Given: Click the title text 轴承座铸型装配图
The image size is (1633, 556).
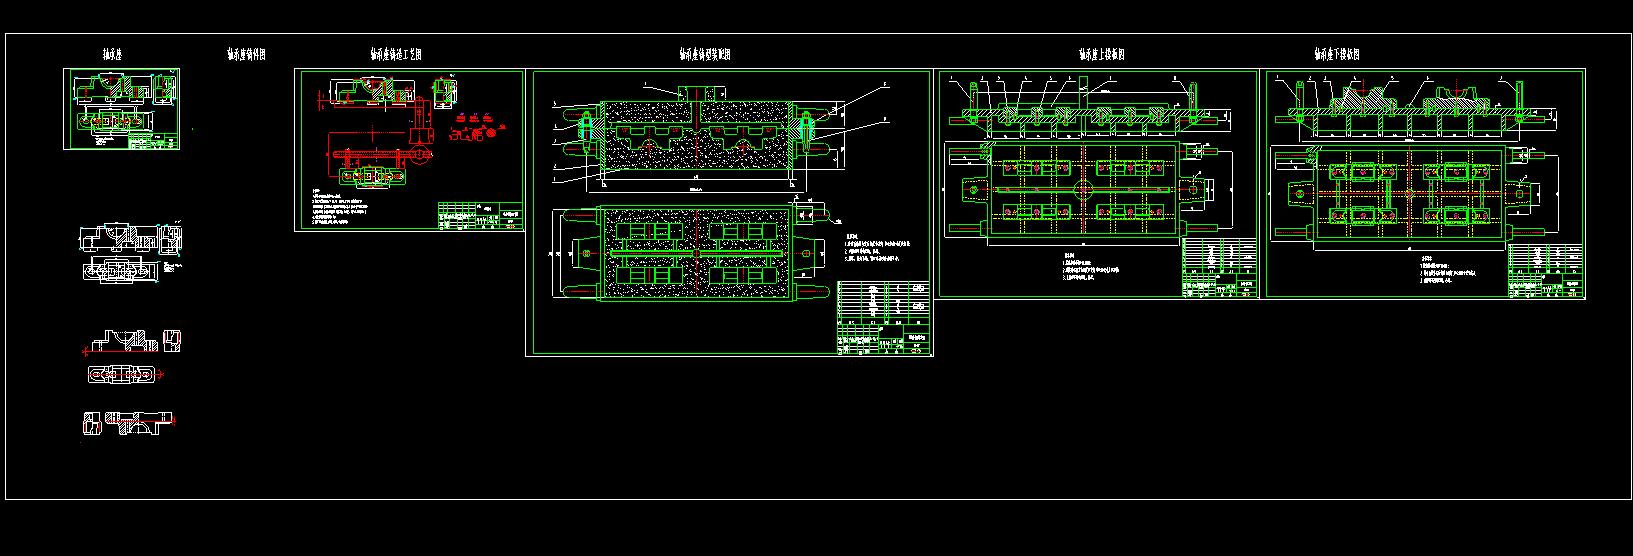Looking at the screenshot, I should pos(705,55).
